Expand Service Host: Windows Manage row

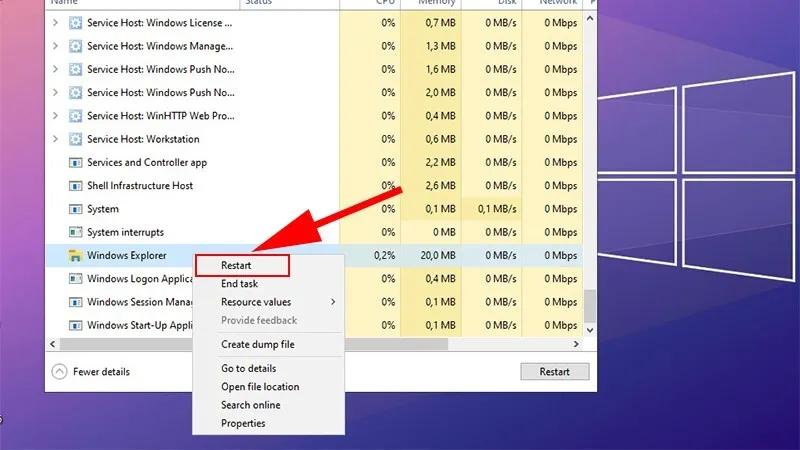tap(55, 46)
